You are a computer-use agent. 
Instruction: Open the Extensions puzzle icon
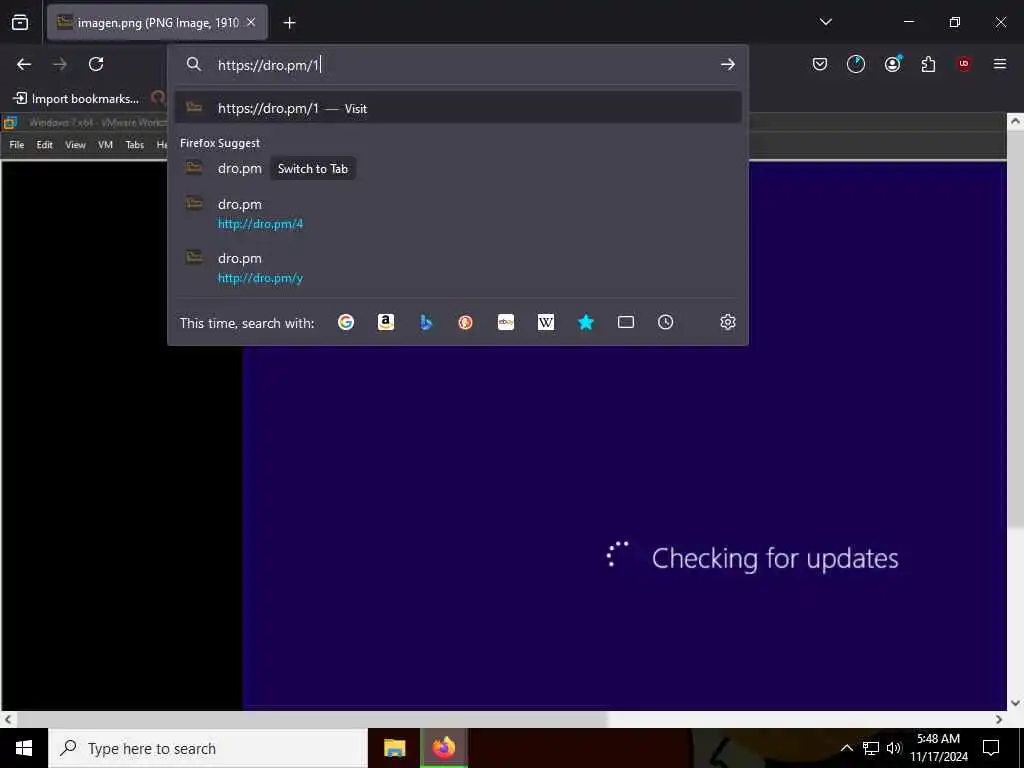pos(928,64)
